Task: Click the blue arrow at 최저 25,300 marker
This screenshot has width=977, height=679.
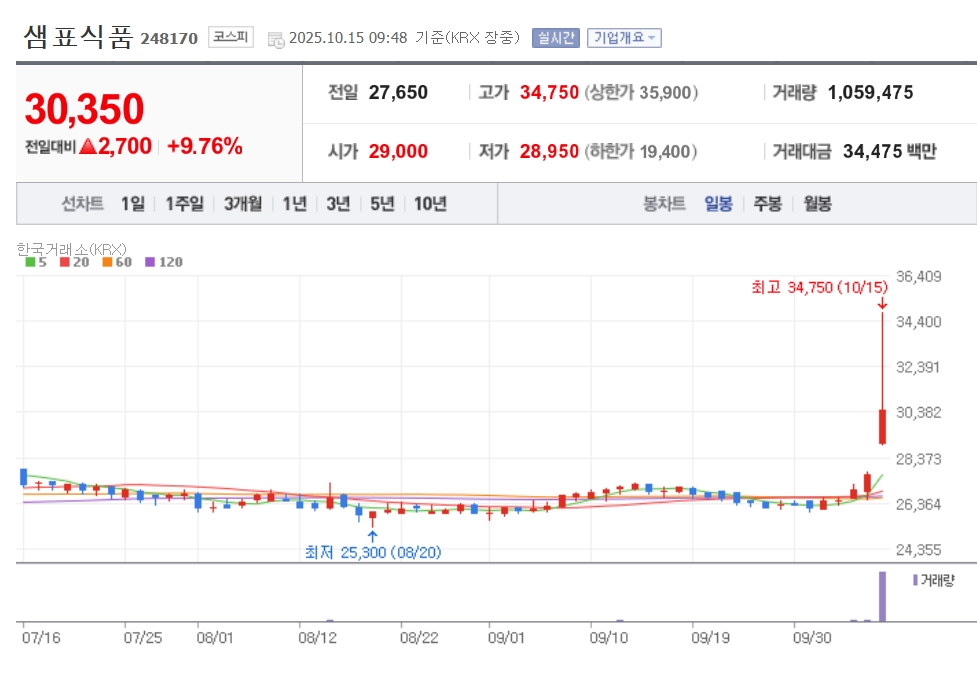Action: (x=372, y=536)
